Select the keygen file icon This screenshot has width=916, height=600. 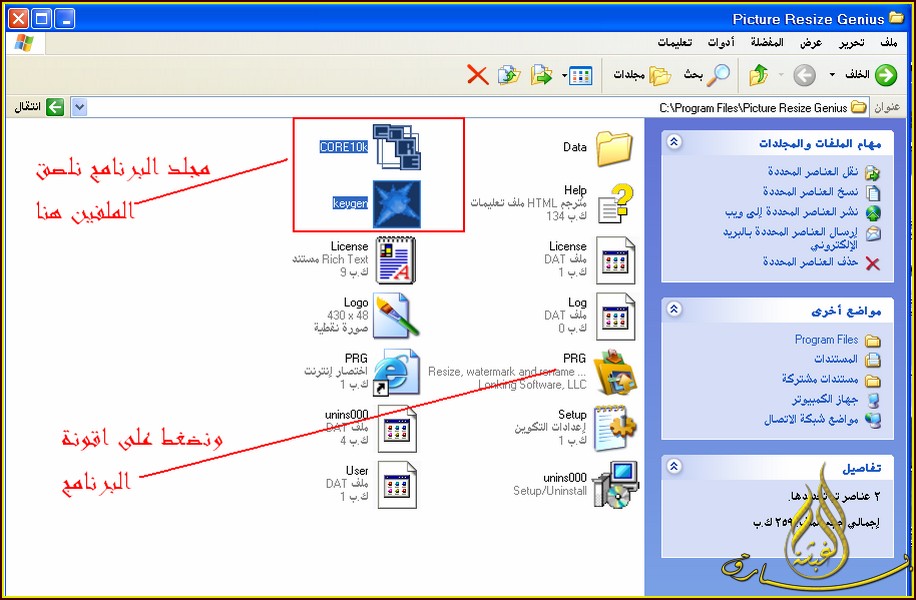[397, 203]
